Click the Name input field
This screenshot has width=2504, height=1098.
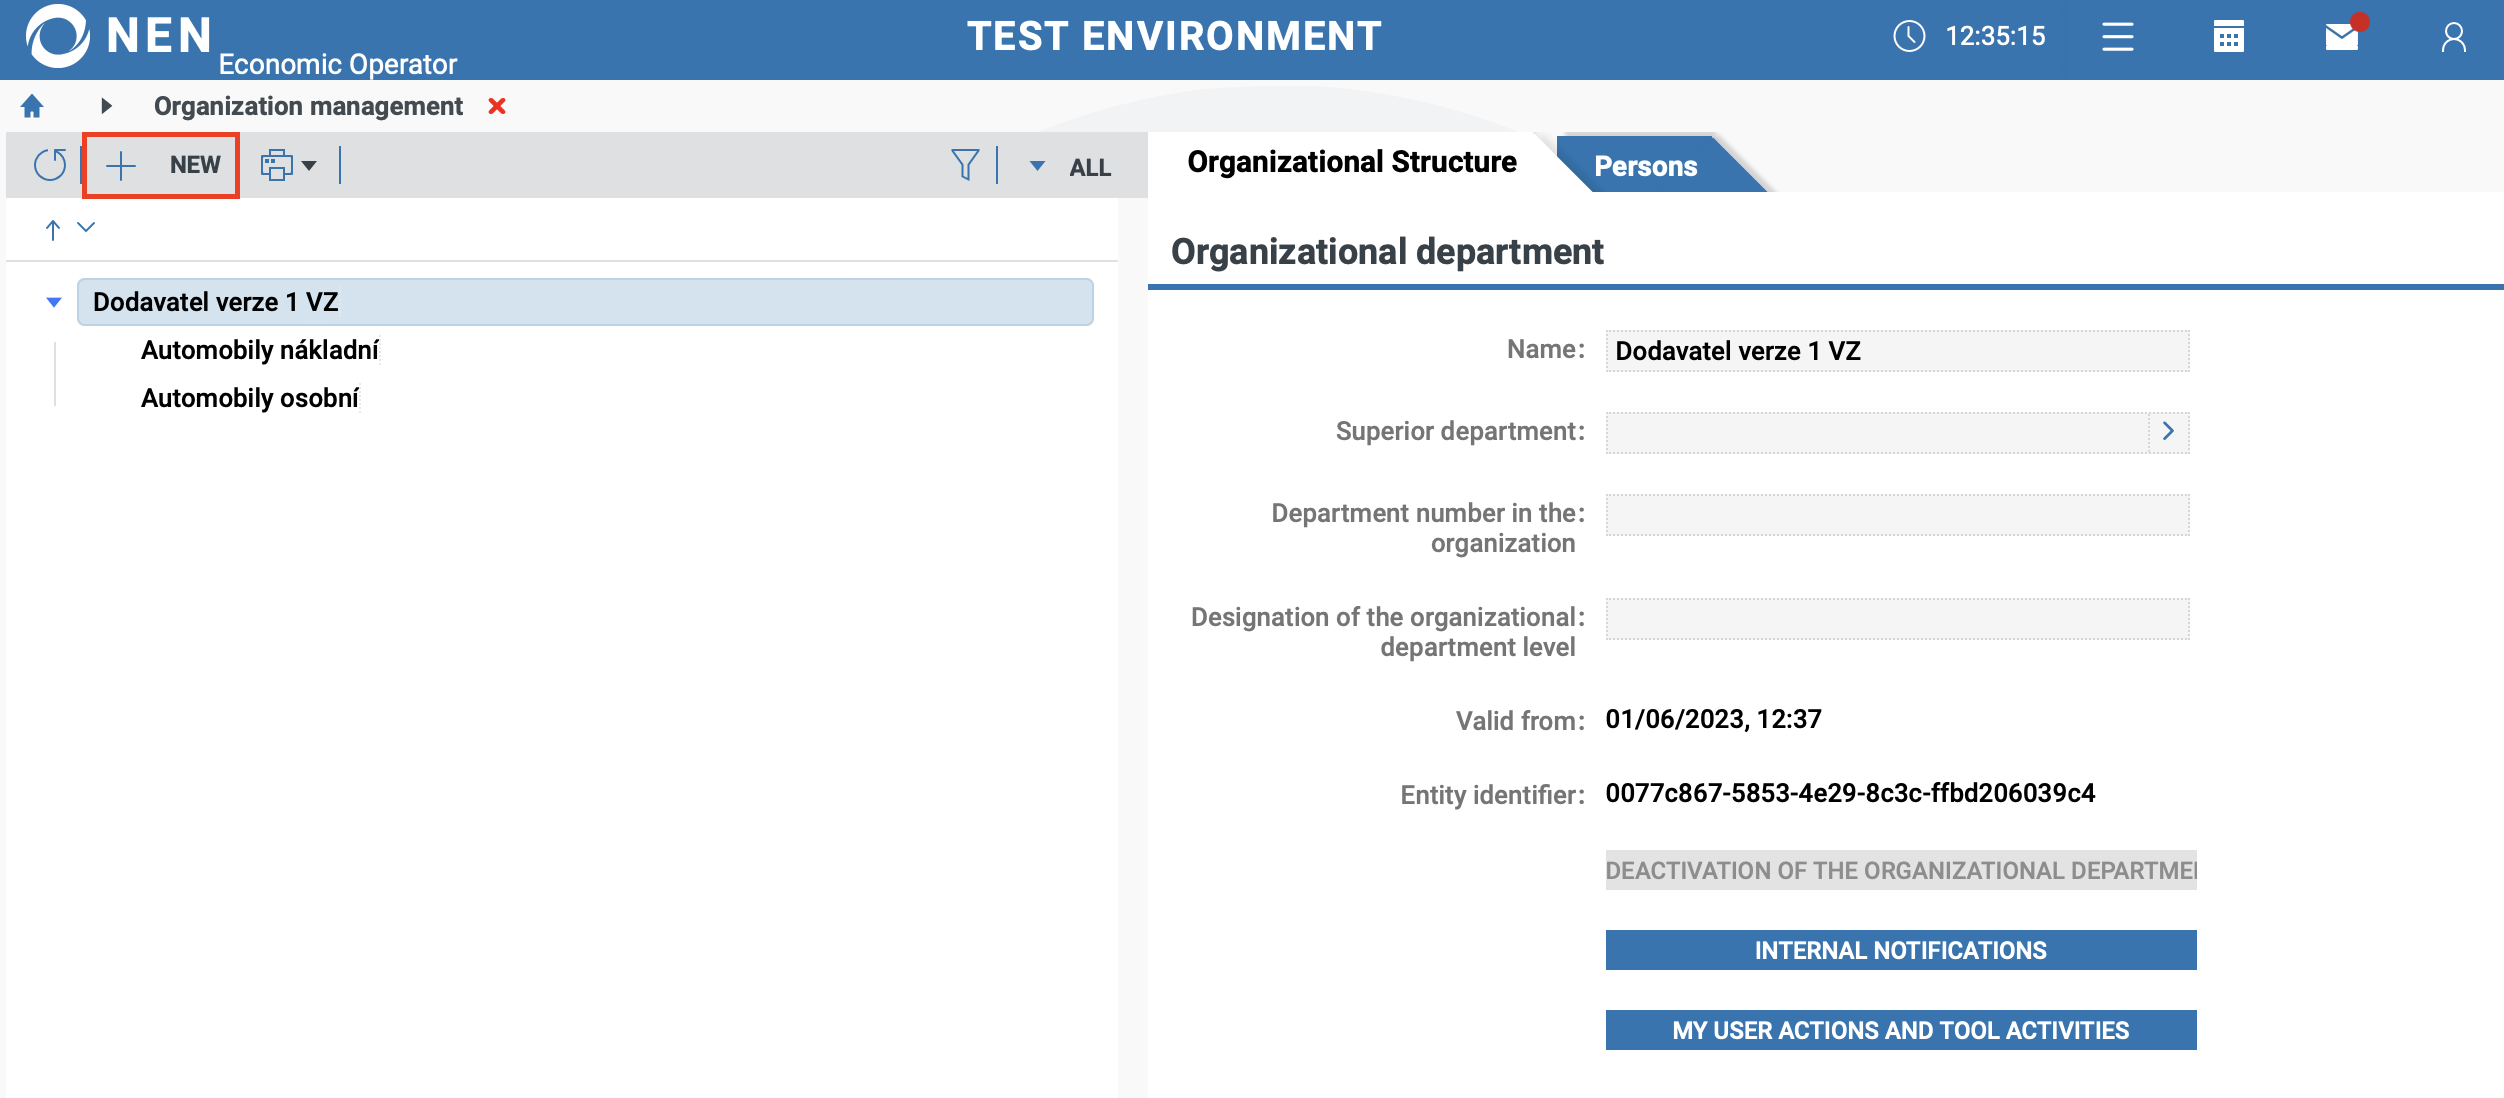(x=1897, y=351)
